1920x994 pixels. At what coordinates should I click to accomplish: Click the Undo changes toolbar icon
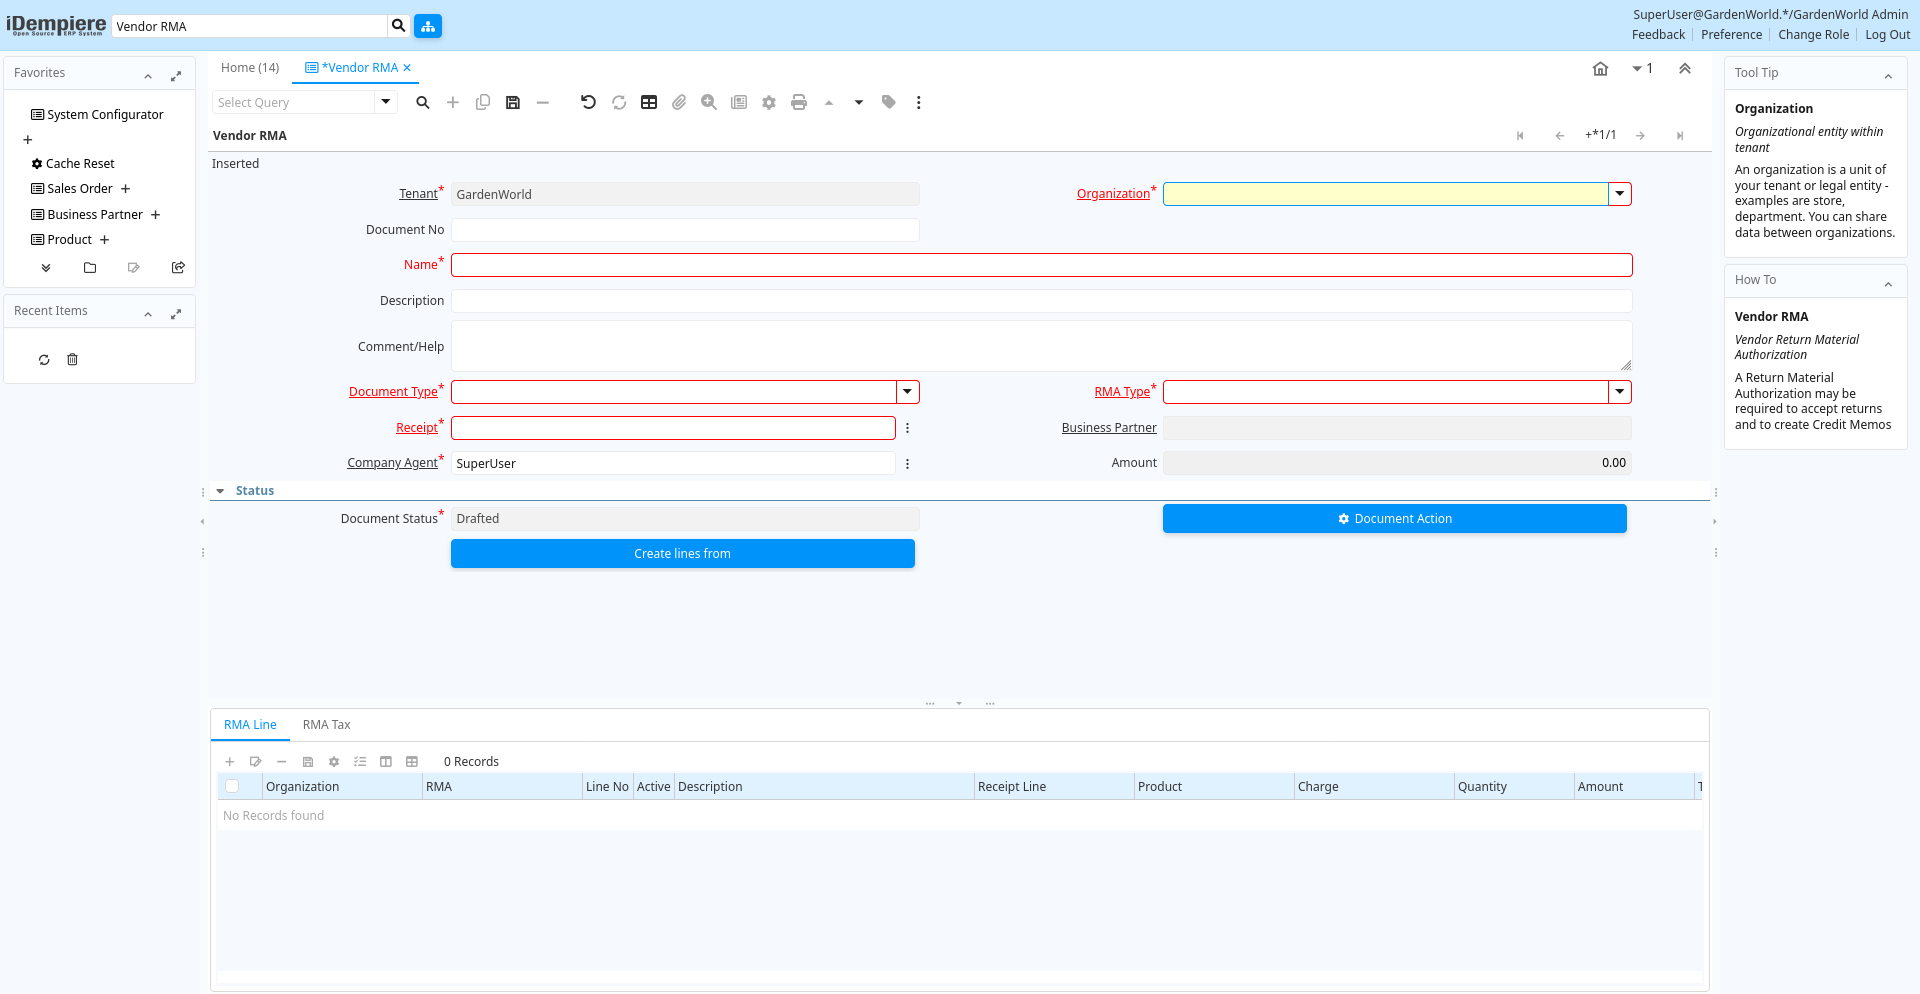point(588,102)
